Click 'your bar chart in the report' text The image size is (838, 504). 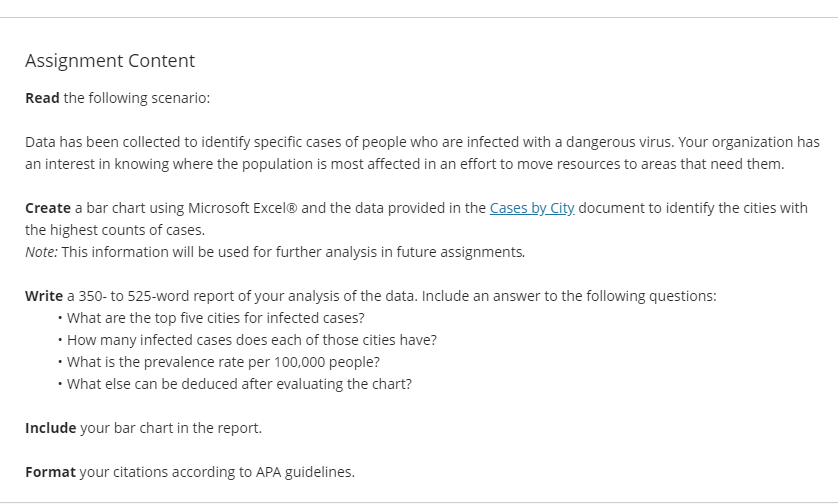(170, 428)
